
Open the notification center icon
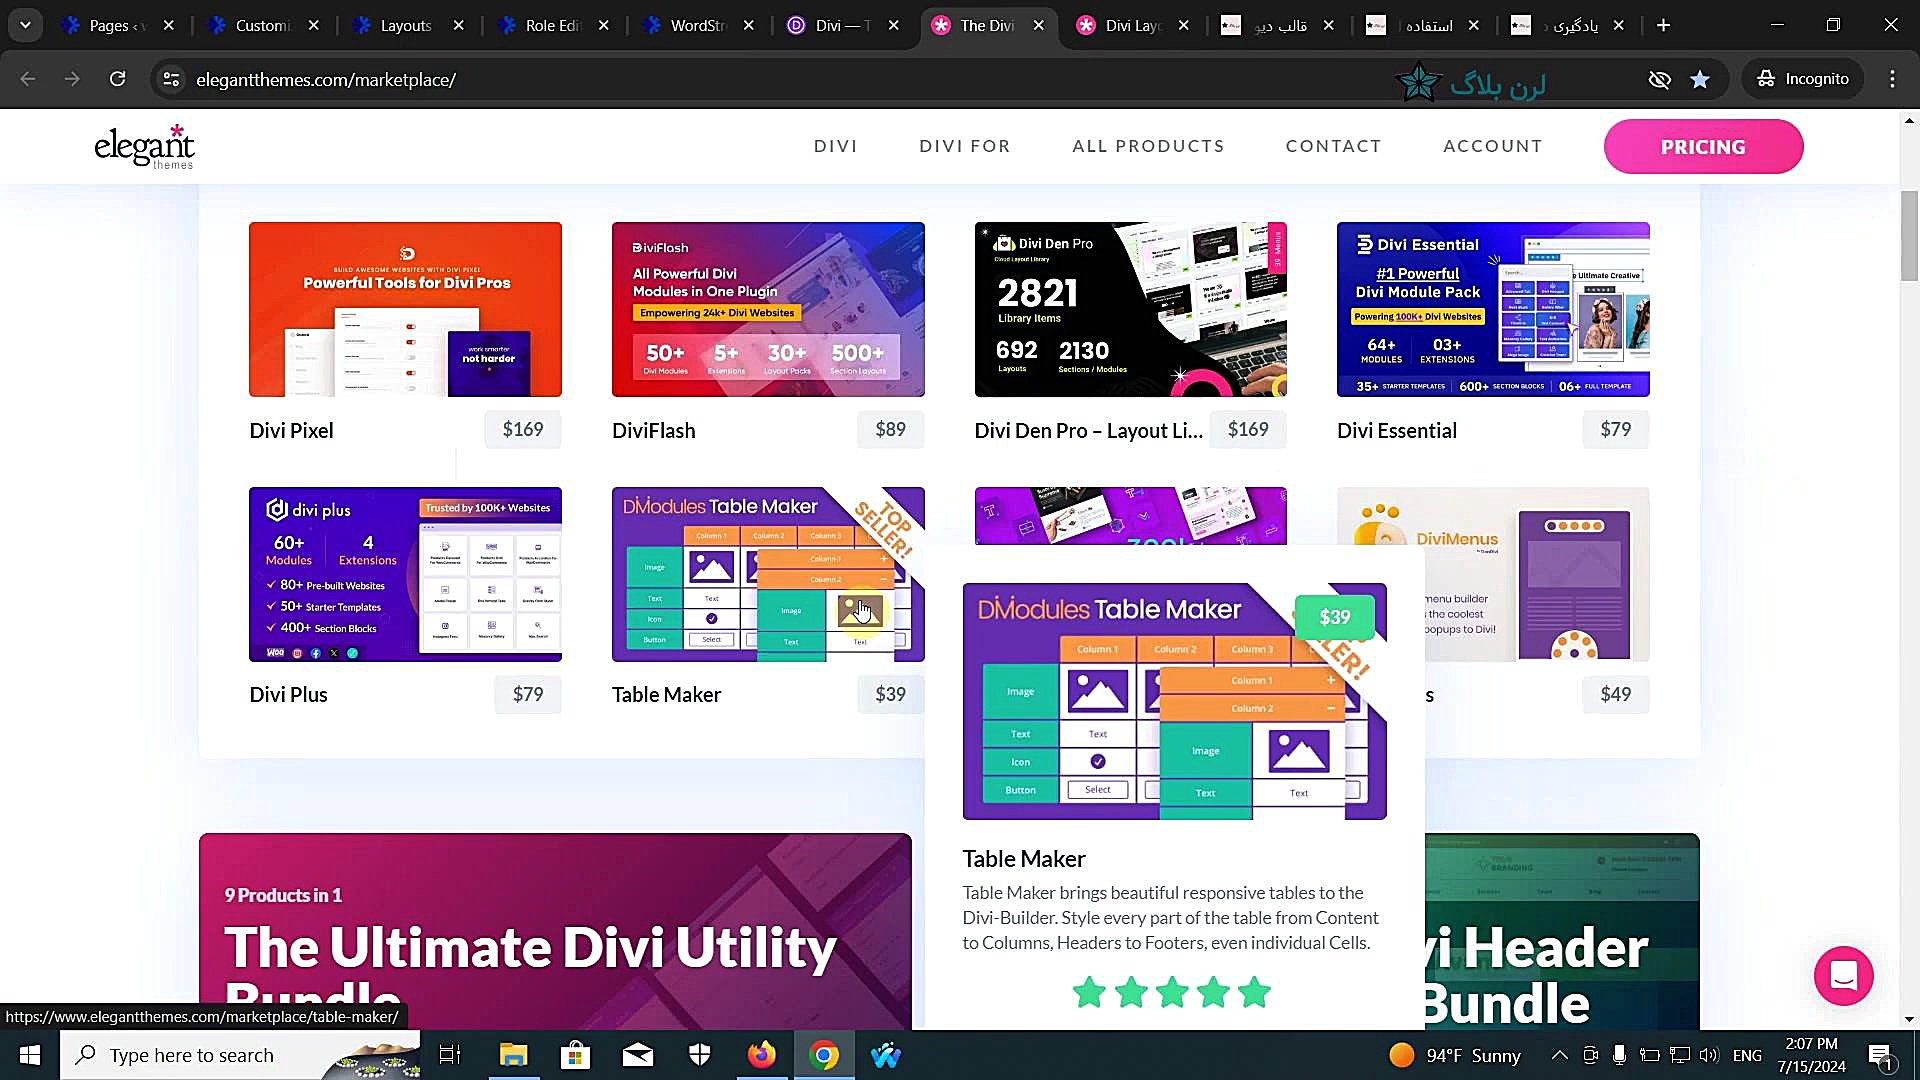1880,1056
